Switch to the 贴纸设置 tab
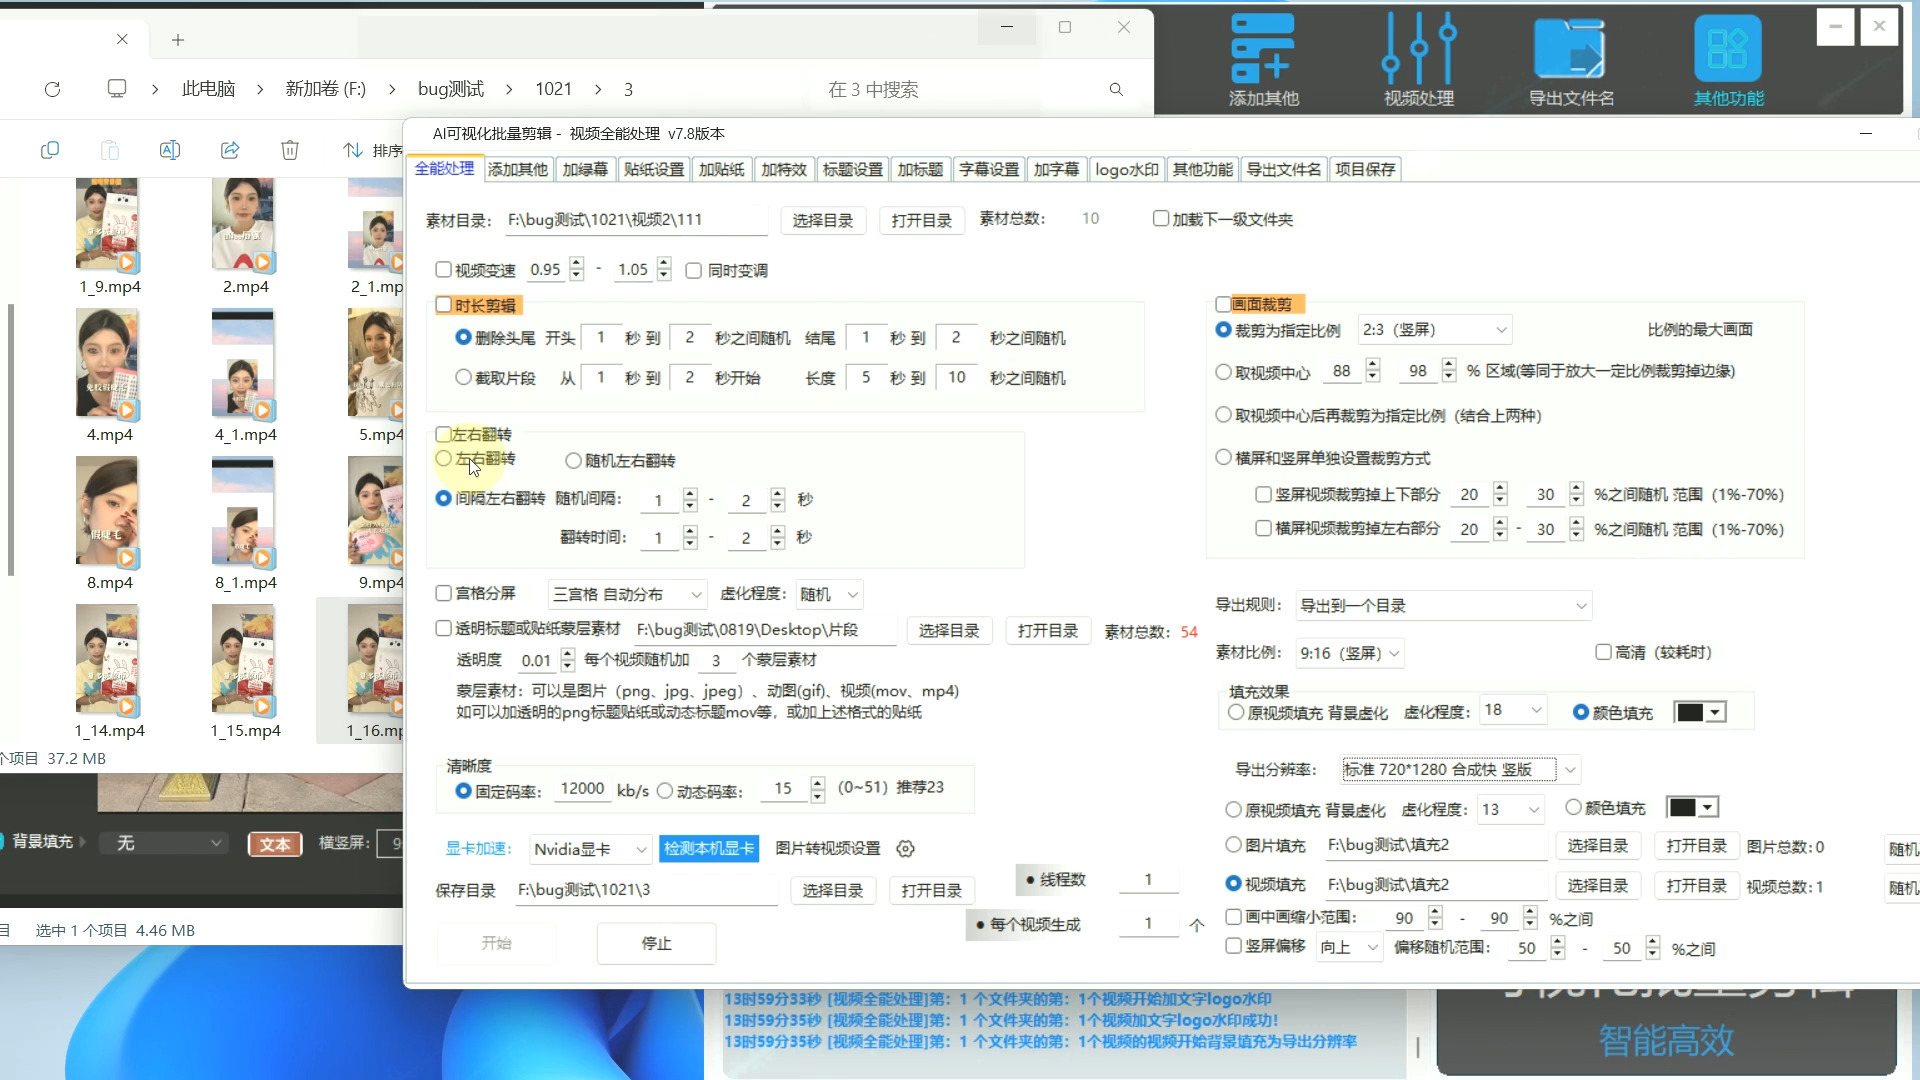The height and width of the screenshot is (1080, 1920). pos(654,169)
